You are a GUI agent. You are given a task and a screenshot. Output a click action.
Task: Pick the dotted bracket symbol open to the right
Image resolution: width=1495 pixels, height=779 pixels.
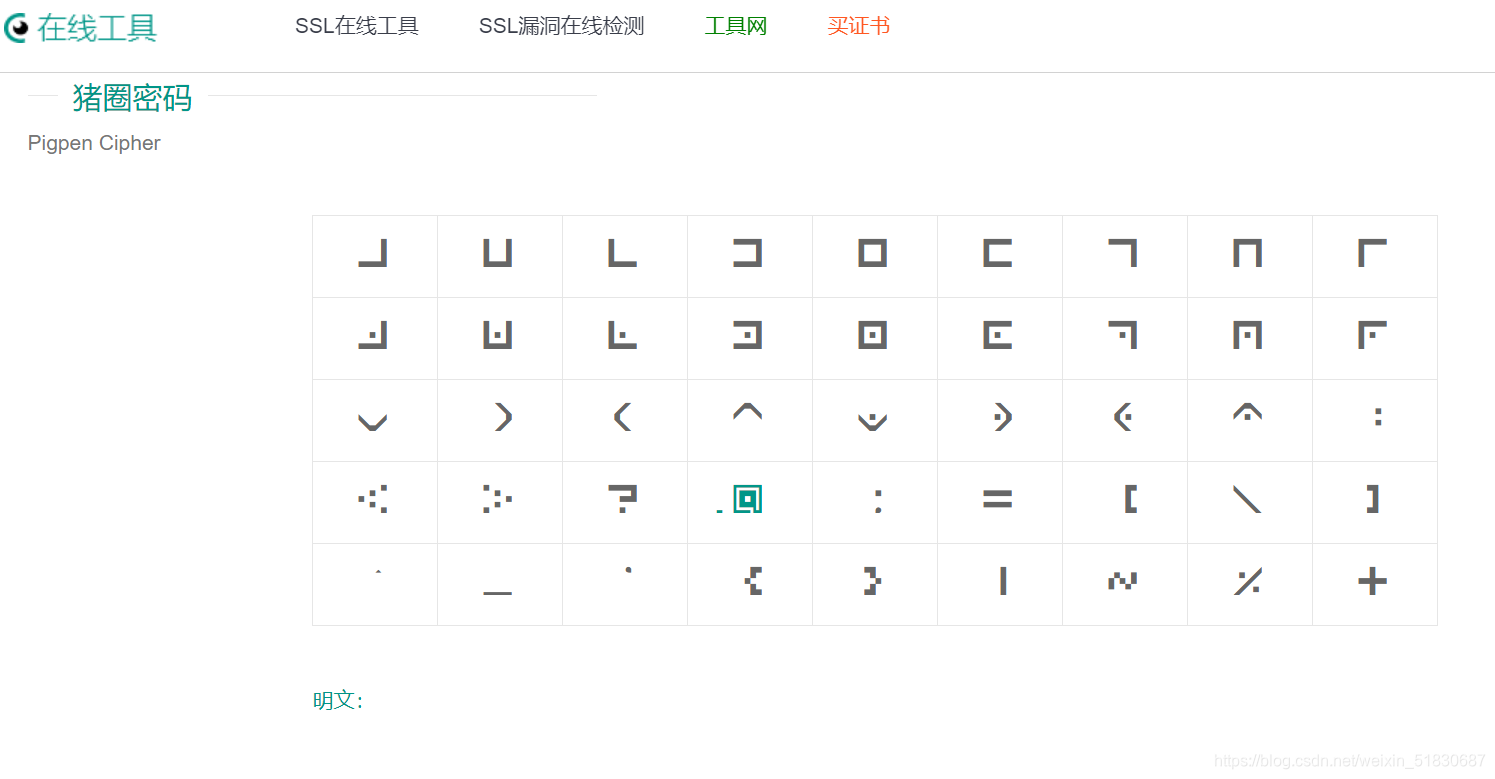998,336
